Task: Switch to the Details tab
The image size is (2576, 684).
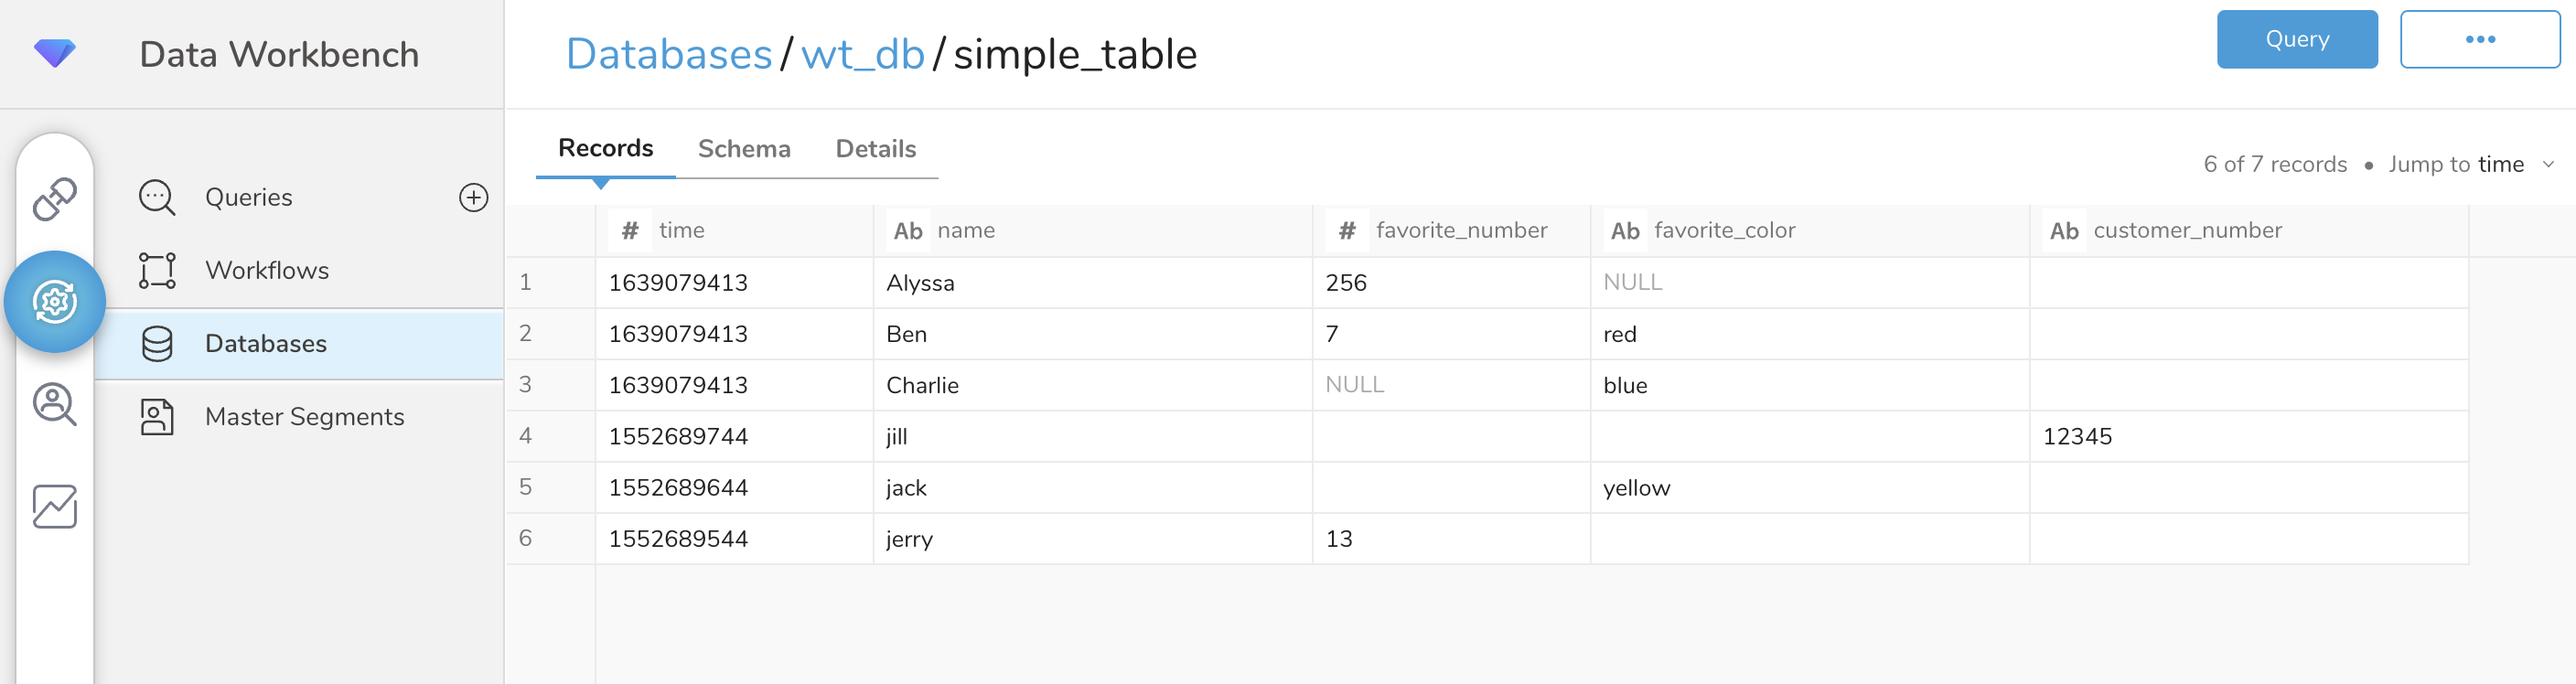Action: [875, 149]
